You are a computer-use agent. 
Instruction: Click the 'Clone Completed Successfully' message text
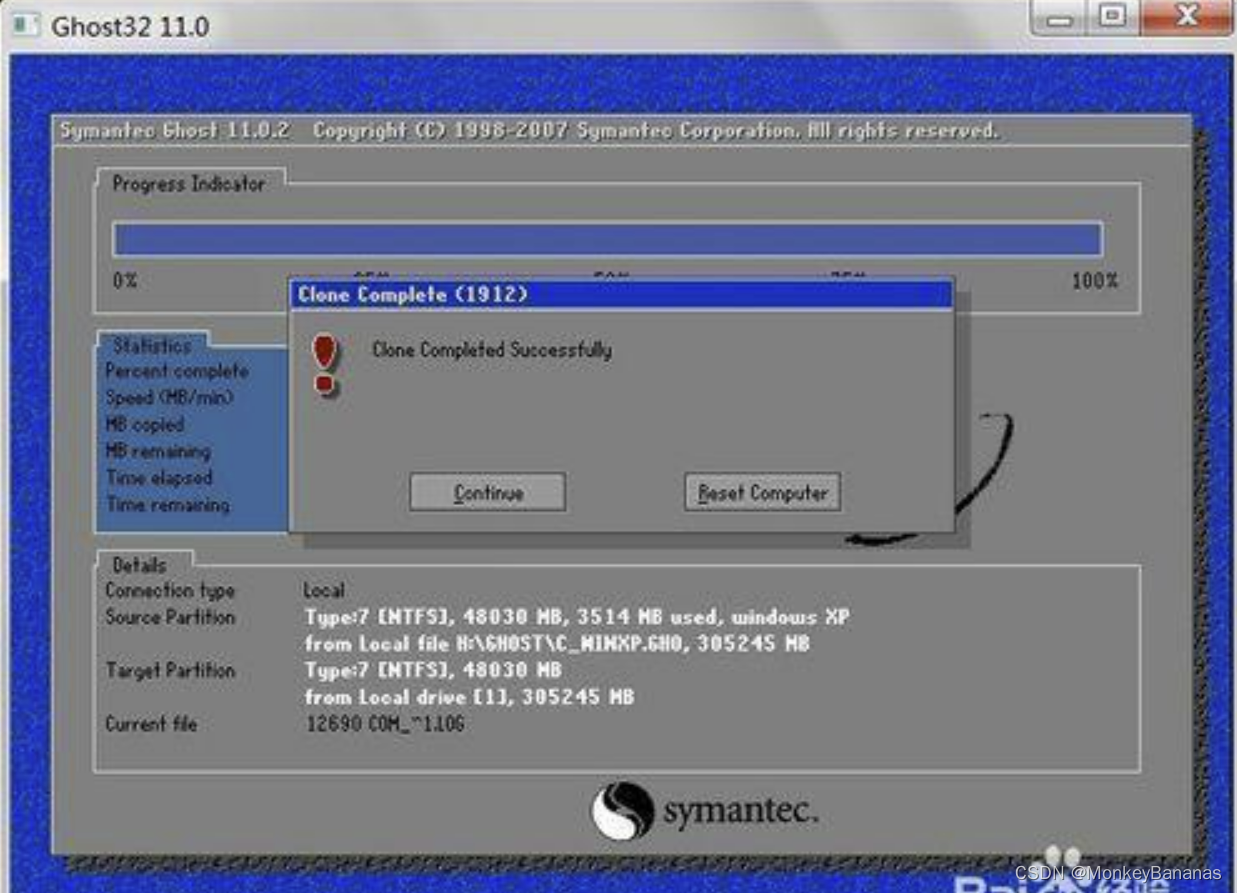pyautogui.click(x=492, y=350)
